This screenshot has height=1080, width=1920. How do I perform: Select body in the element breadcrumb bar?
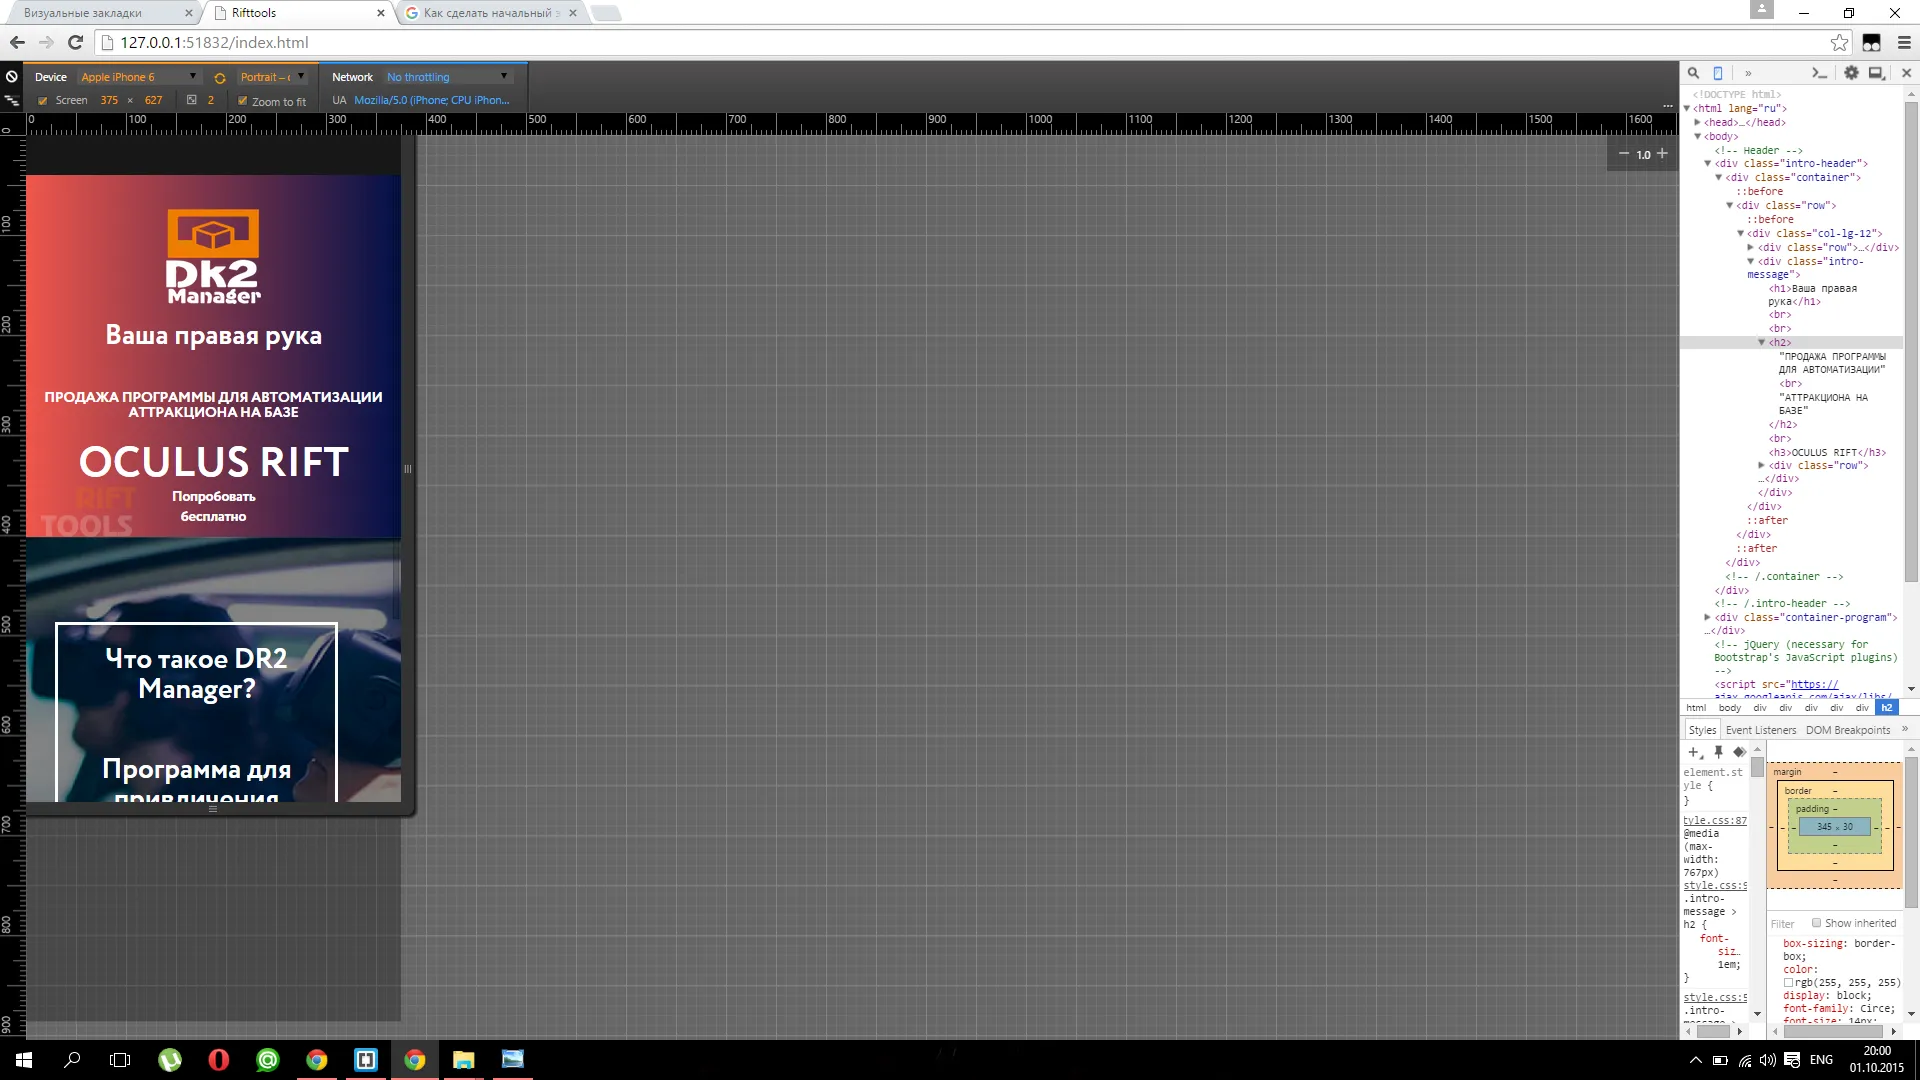tap(1730, 708)
